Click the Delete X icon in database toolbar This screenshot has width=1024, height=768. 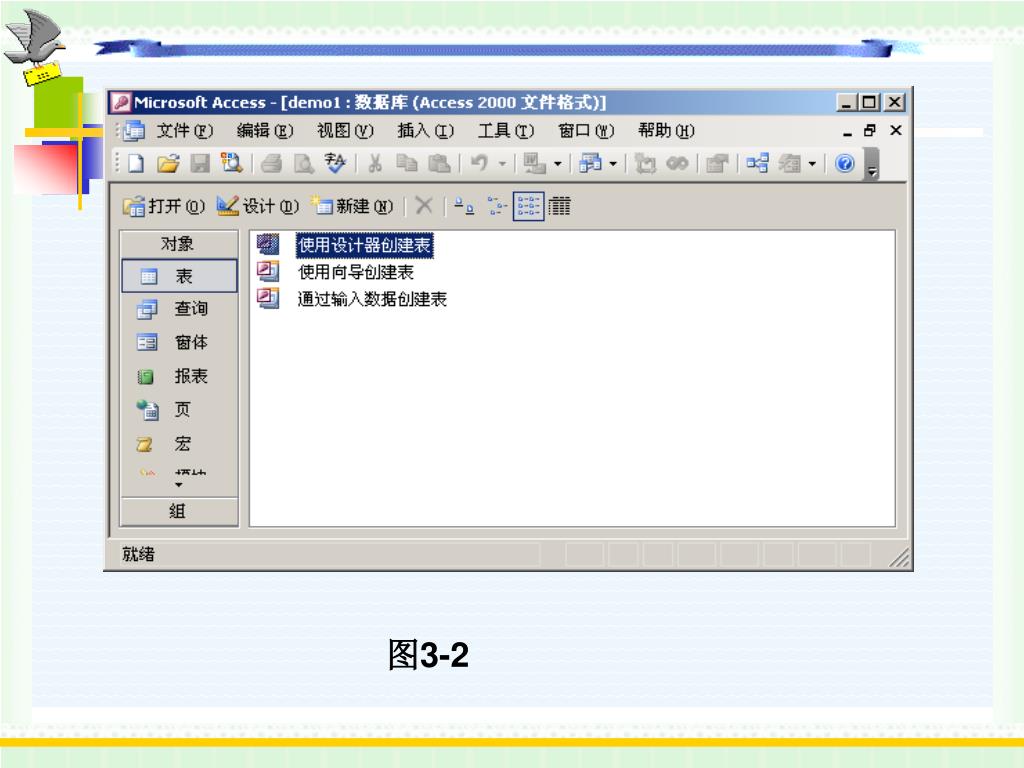click(x=424, y=206)
